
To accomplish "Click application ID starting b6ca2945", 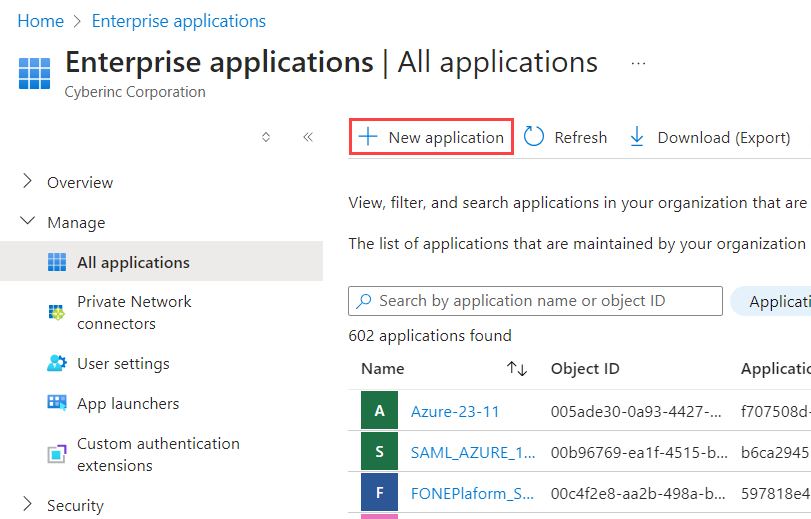I will click(x=775, y=453).
